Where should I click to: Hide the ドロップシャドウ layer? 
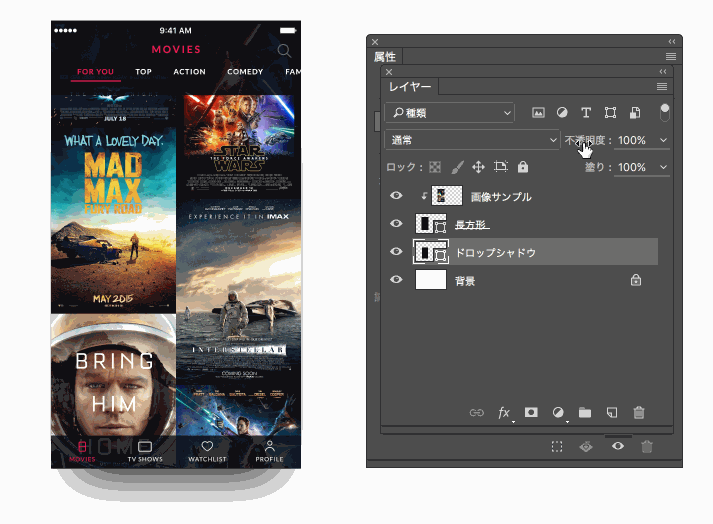396,252
